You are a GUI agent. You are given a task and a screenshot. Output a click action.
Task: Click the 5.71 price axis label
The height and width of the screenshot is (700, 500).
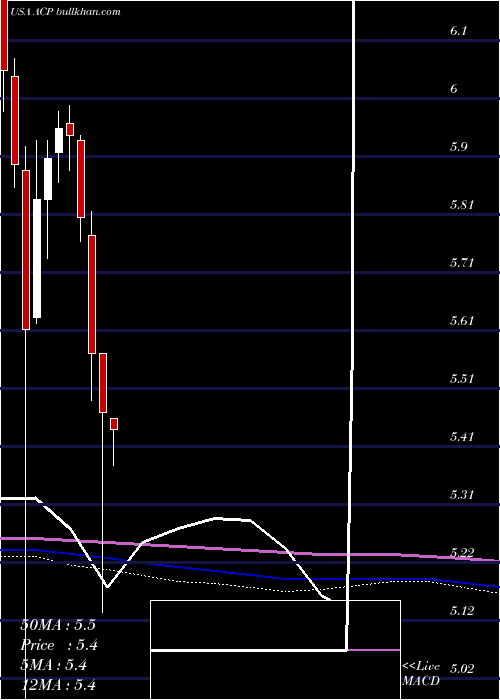tap(461, 262)
